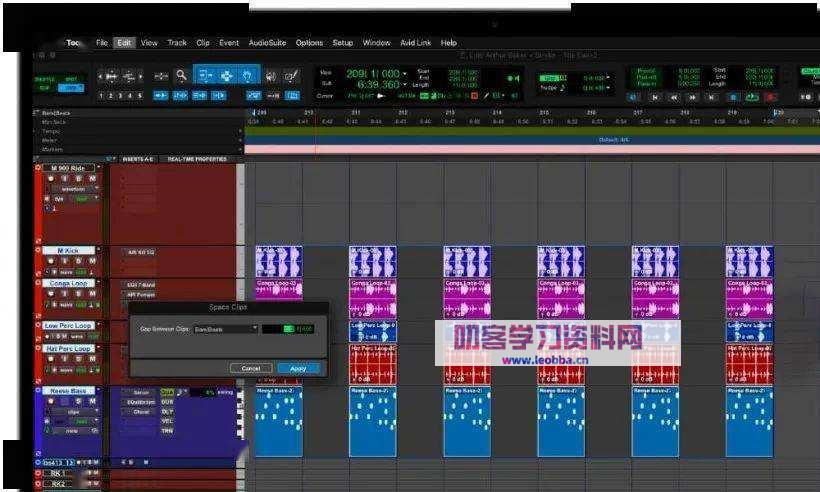Mute the Conga Loop track
Viewport: 820px width, 492px height.
(x=92, y=293)
